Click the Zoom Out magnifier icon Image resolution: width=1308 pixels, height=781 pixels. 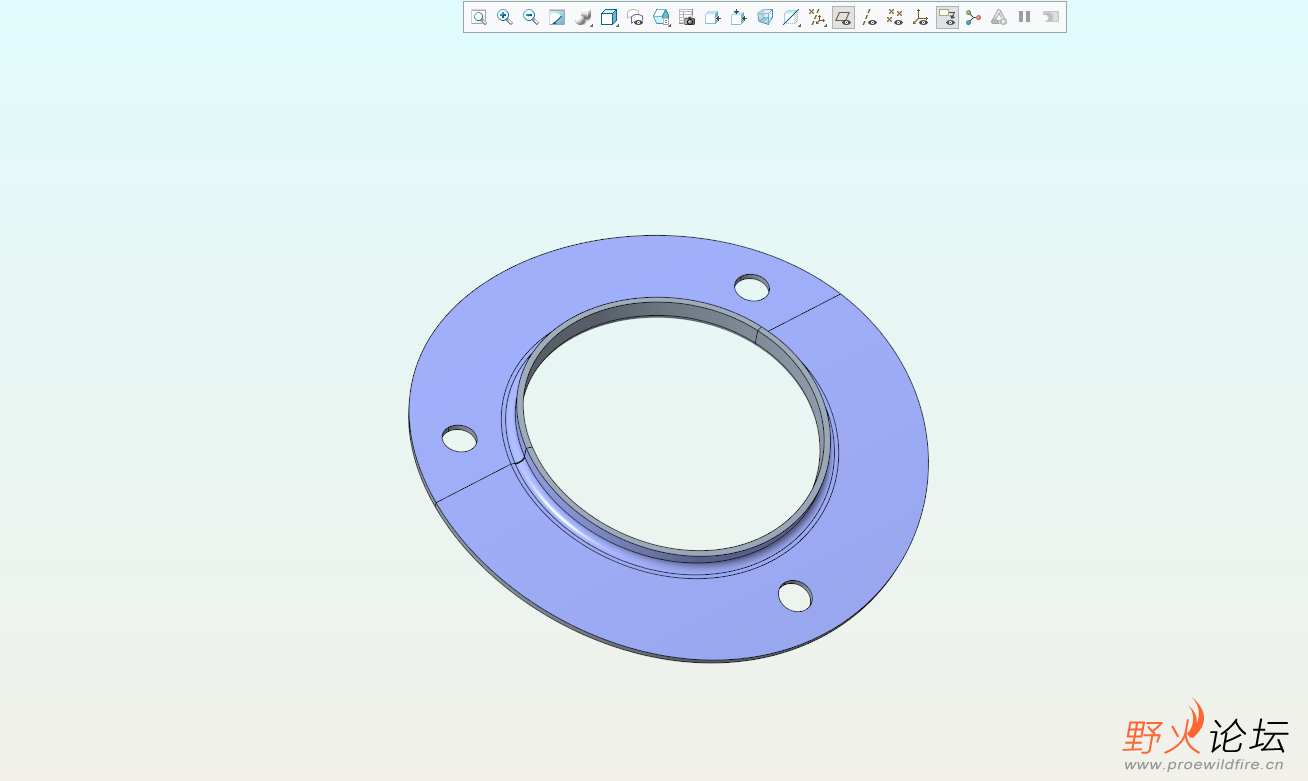point(531,17)
